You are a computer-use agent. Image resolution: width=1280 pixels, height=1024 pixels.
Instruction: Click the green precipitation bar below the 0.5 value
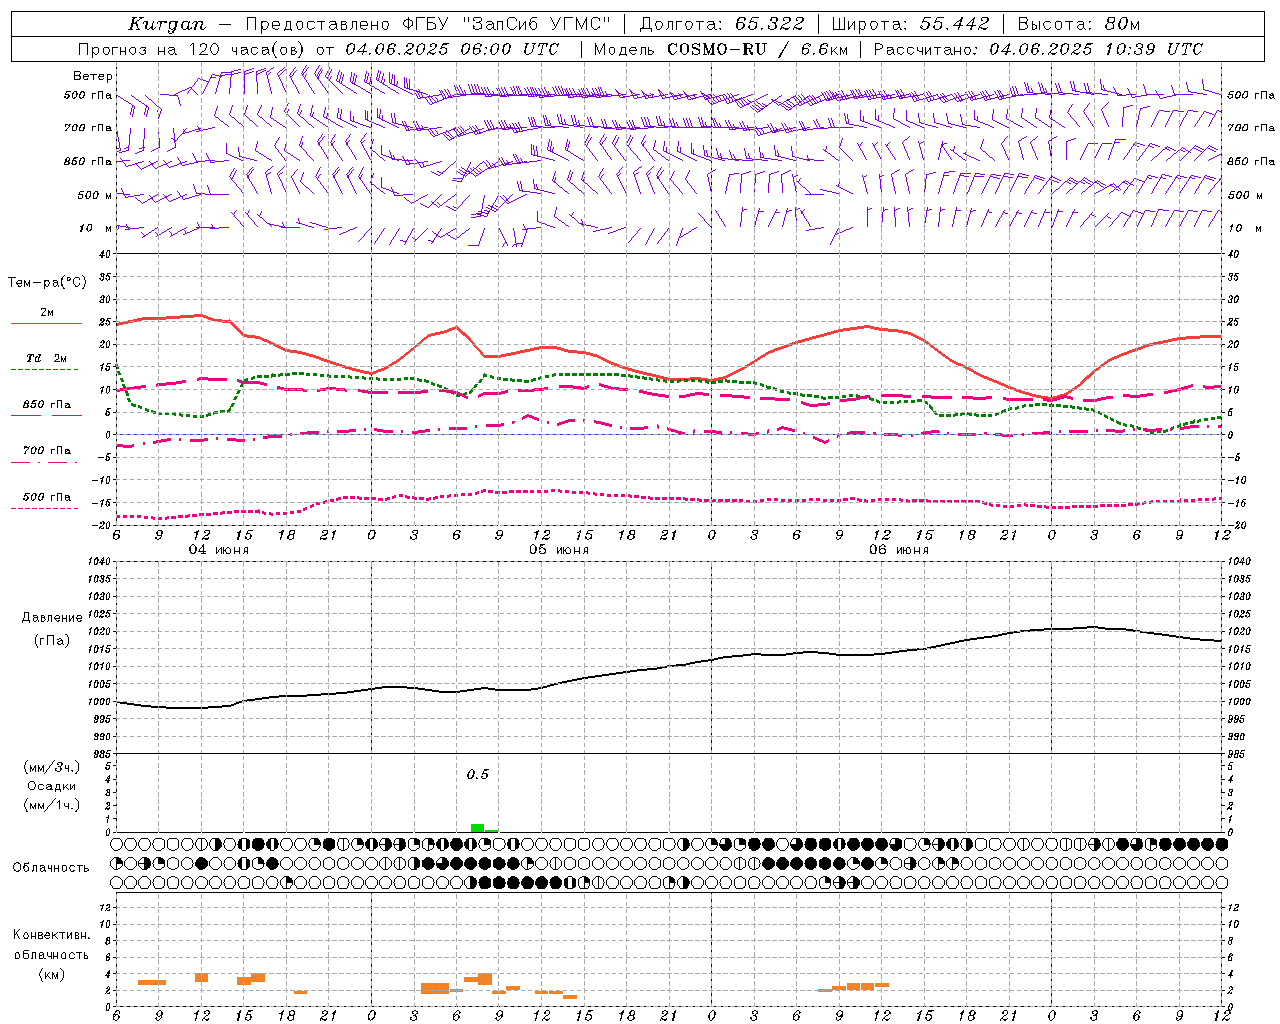(478, 828)
